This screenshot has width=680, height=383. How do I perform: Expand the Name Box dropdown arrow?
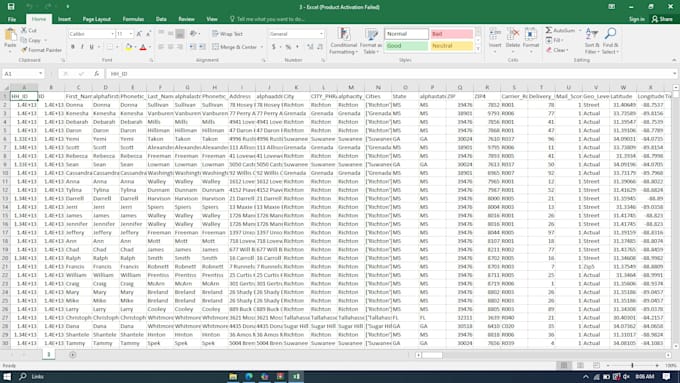[x=40, y=74]
